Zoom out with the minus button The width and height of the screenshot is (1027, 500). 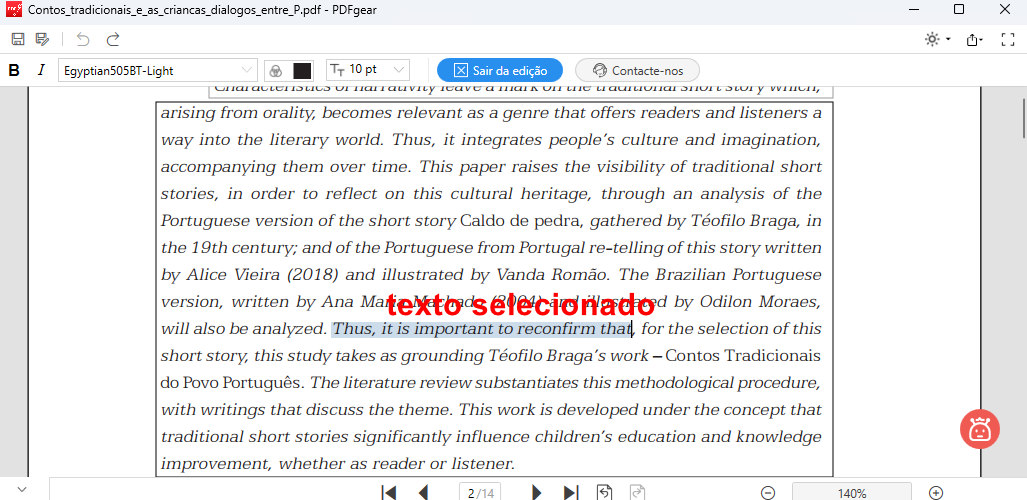point(768,493)
